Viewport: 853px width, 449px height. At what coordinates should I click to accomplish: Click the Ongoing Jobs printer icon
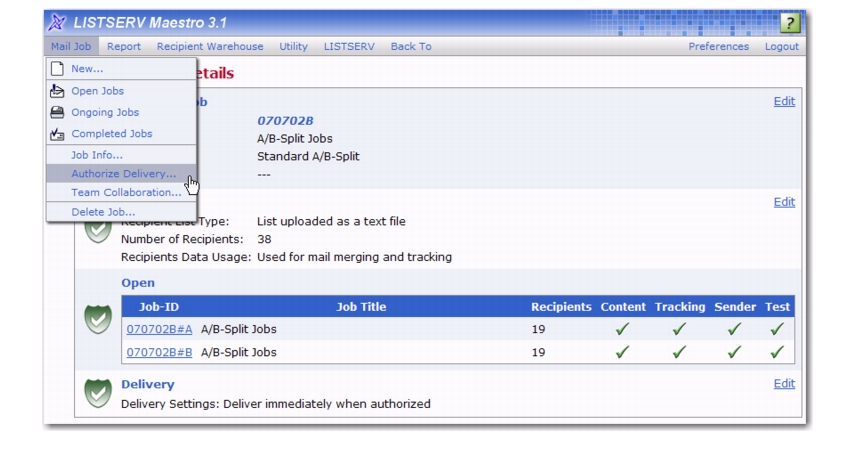(57, 112)
